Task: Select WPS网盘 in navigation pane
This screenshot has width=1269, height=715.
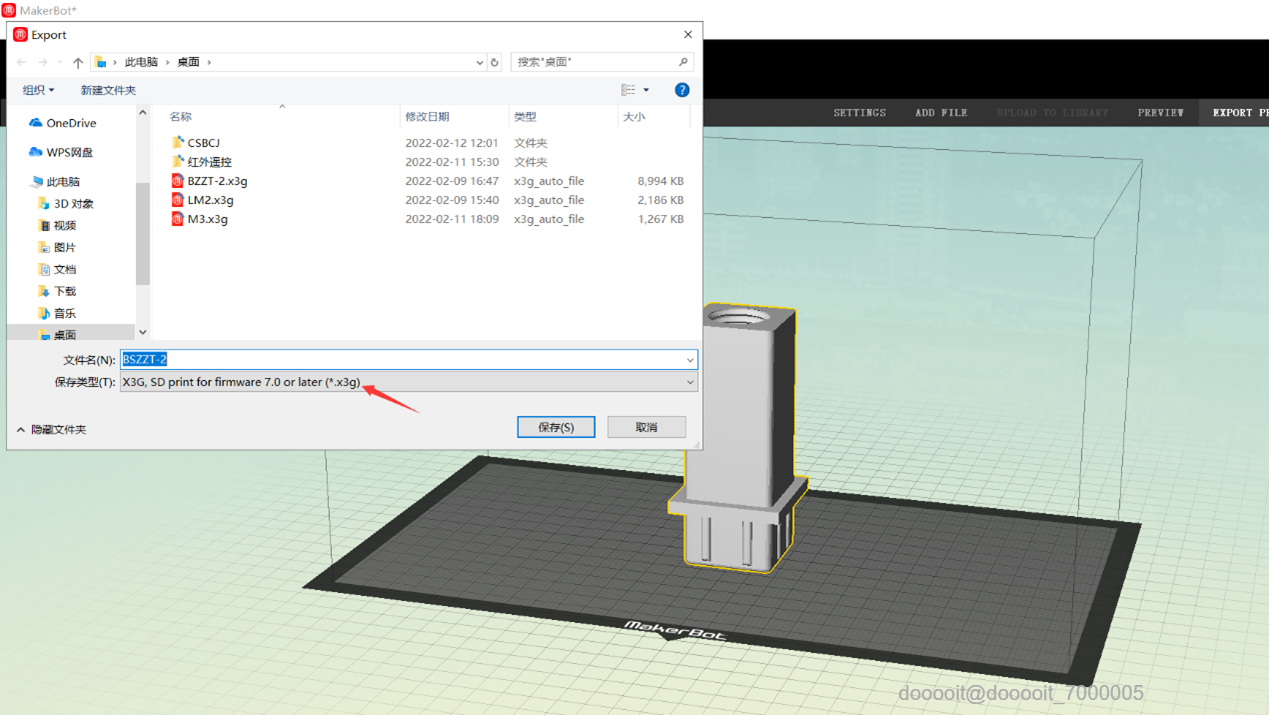Action: pyautogui.click(x=69, y=152)
